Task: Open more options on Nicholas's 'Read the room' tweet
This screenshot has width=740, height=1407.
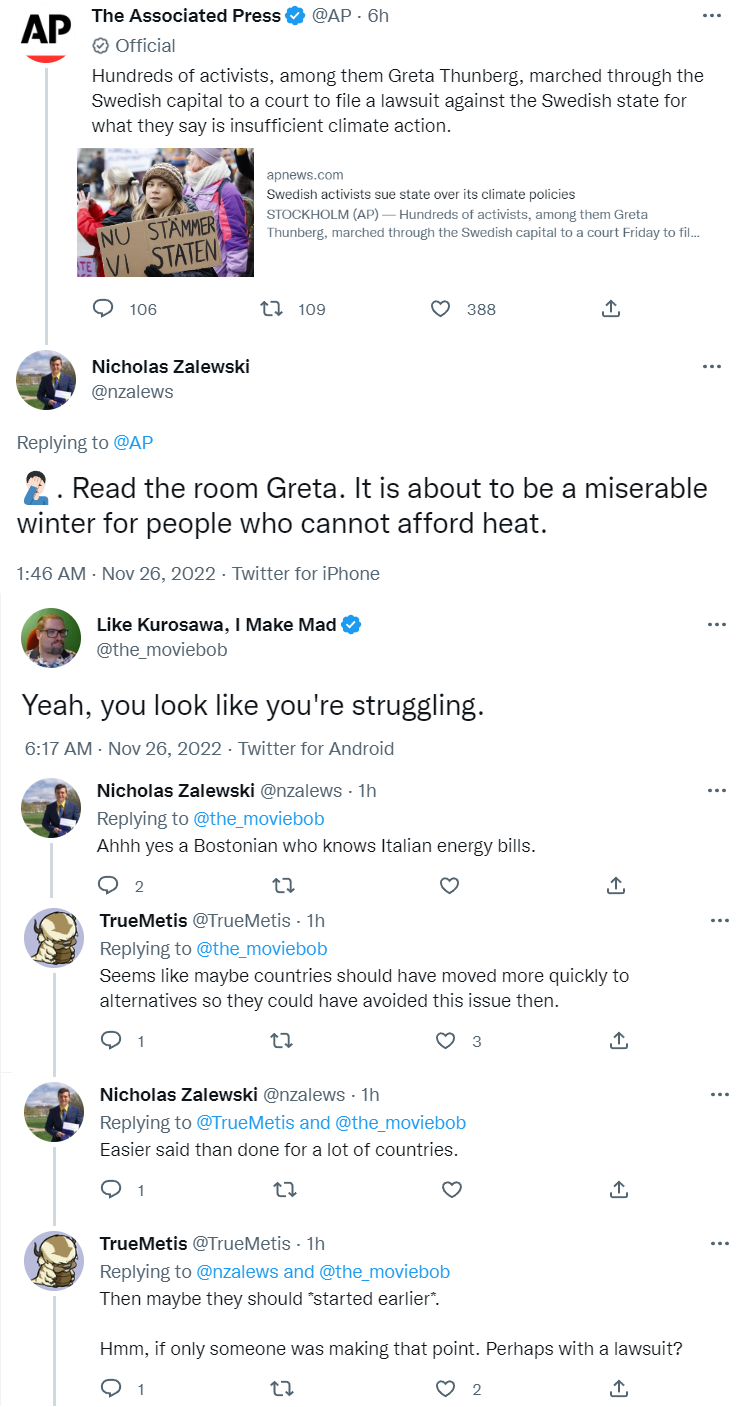Action: pos(711,367)
